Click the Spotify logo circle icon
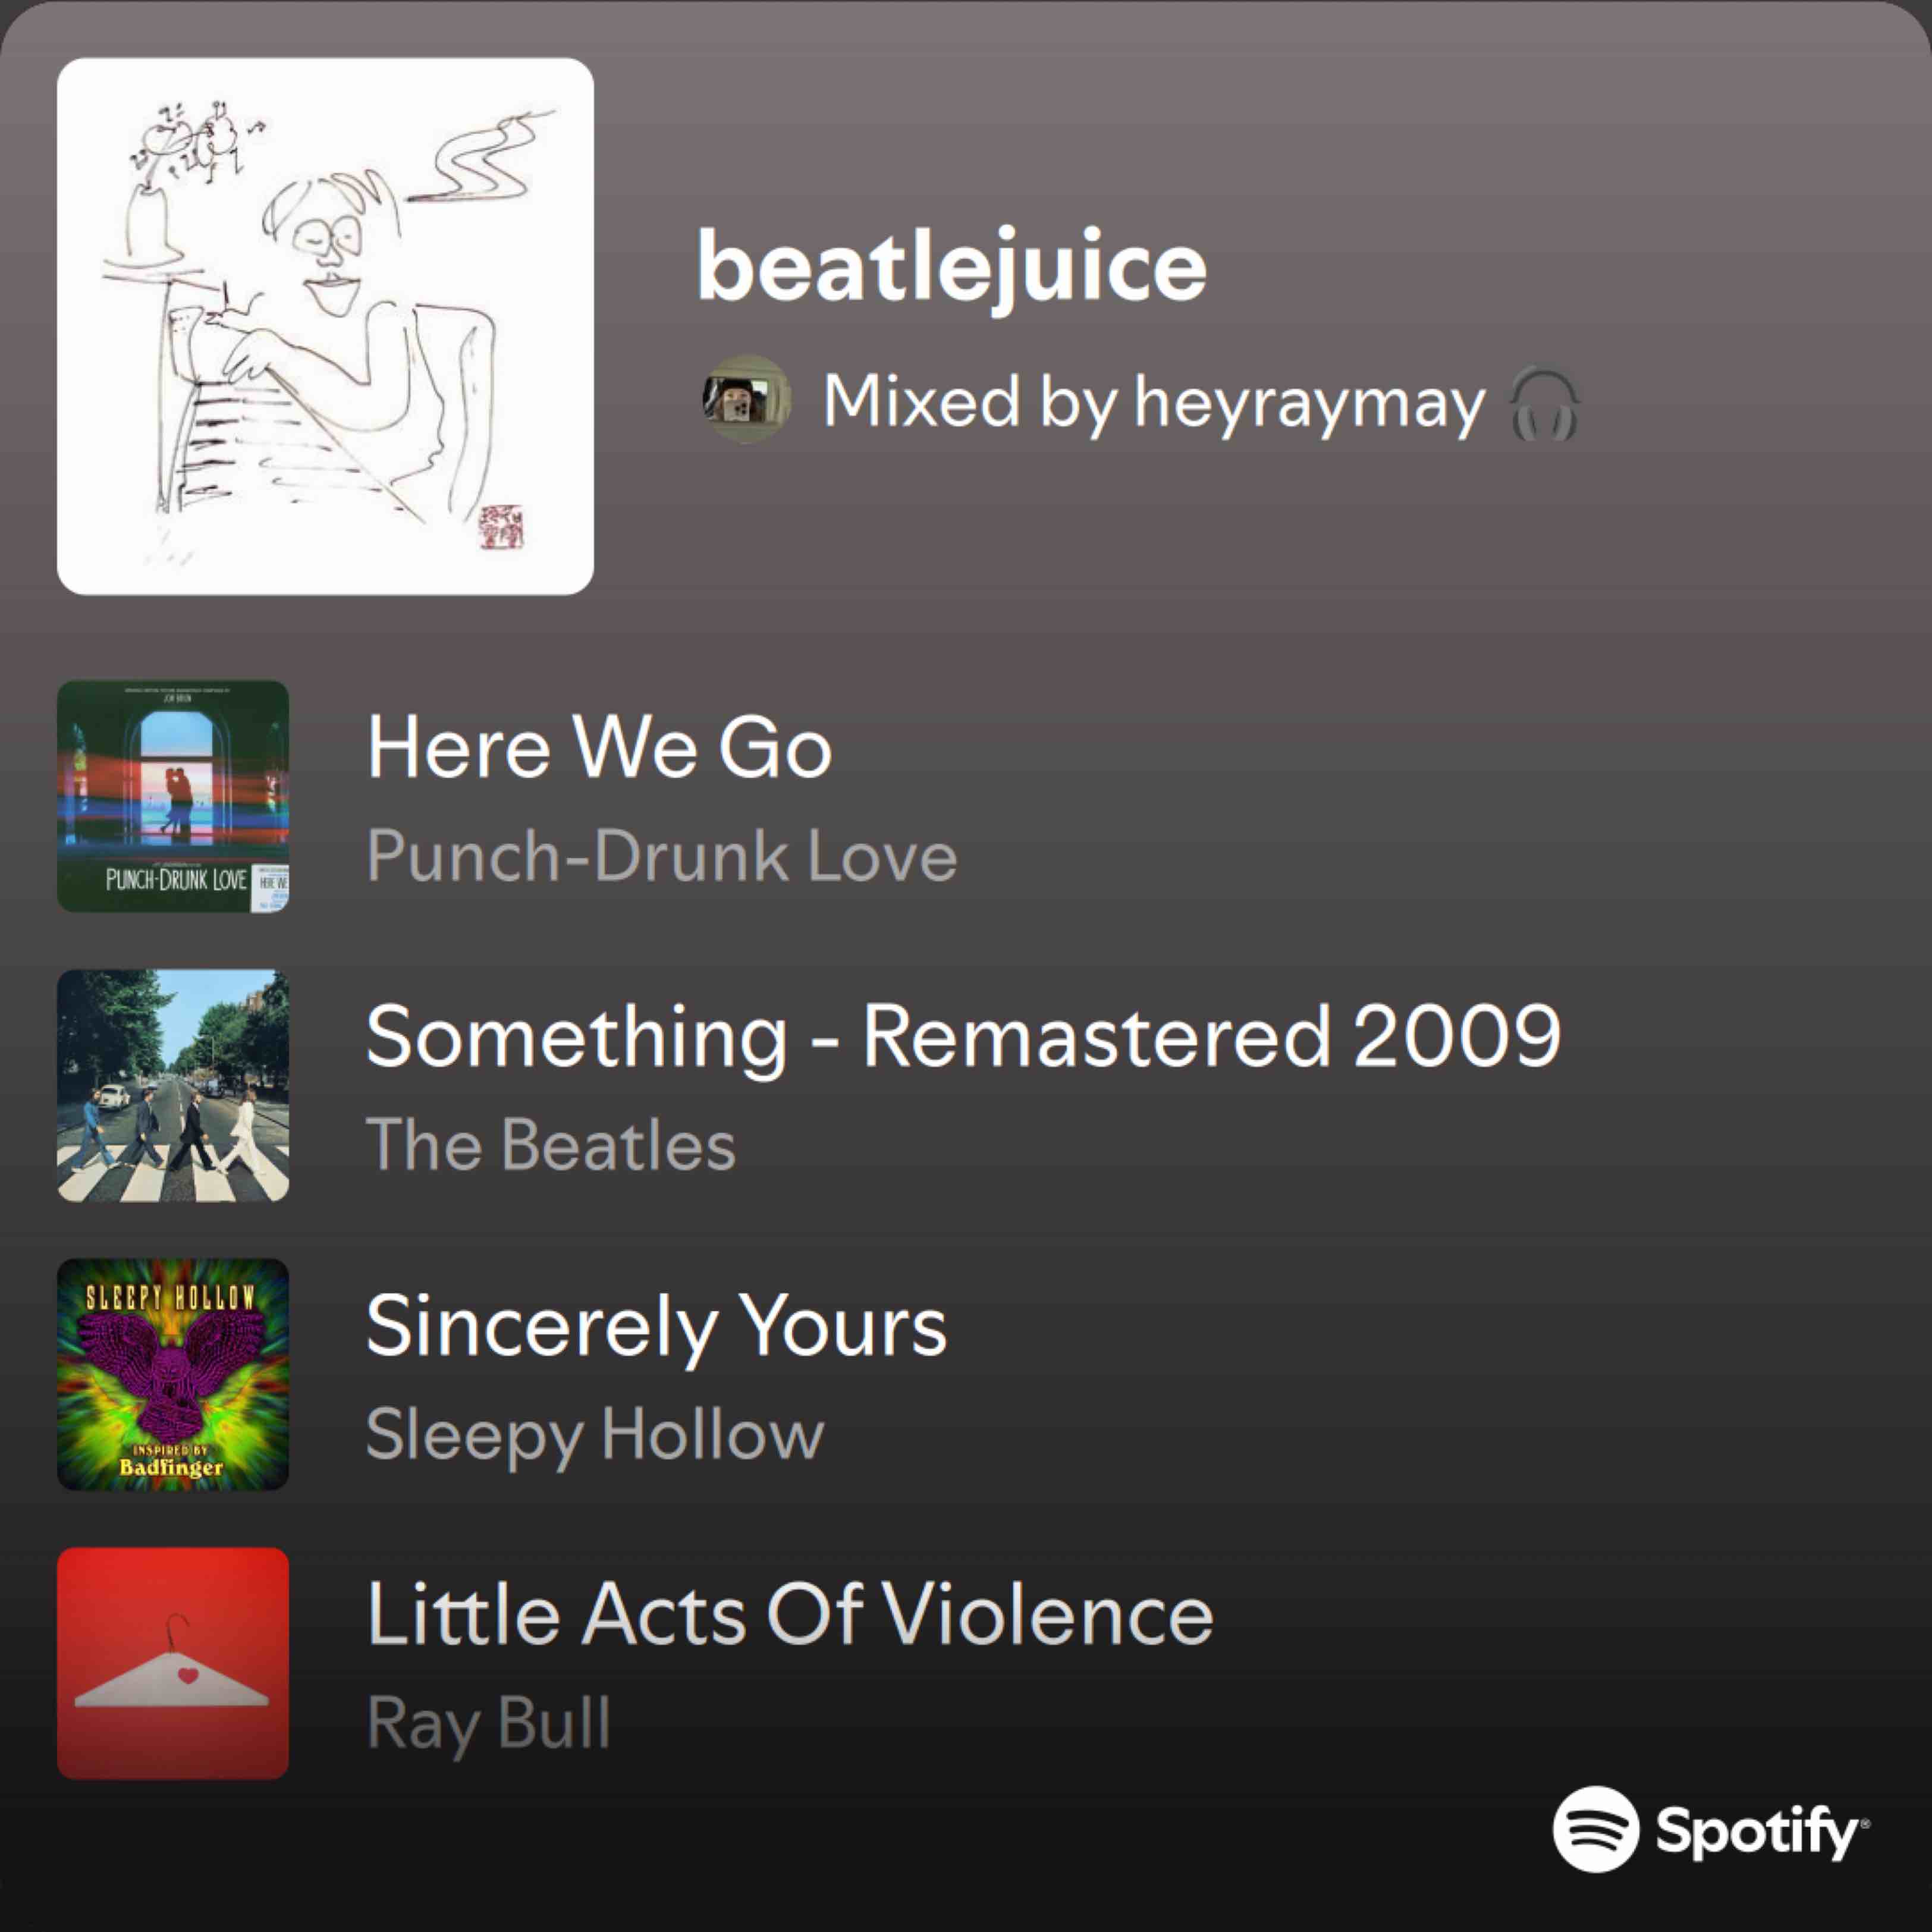This screenshot has width=1932, height=1932. tap(1596, 1828)
